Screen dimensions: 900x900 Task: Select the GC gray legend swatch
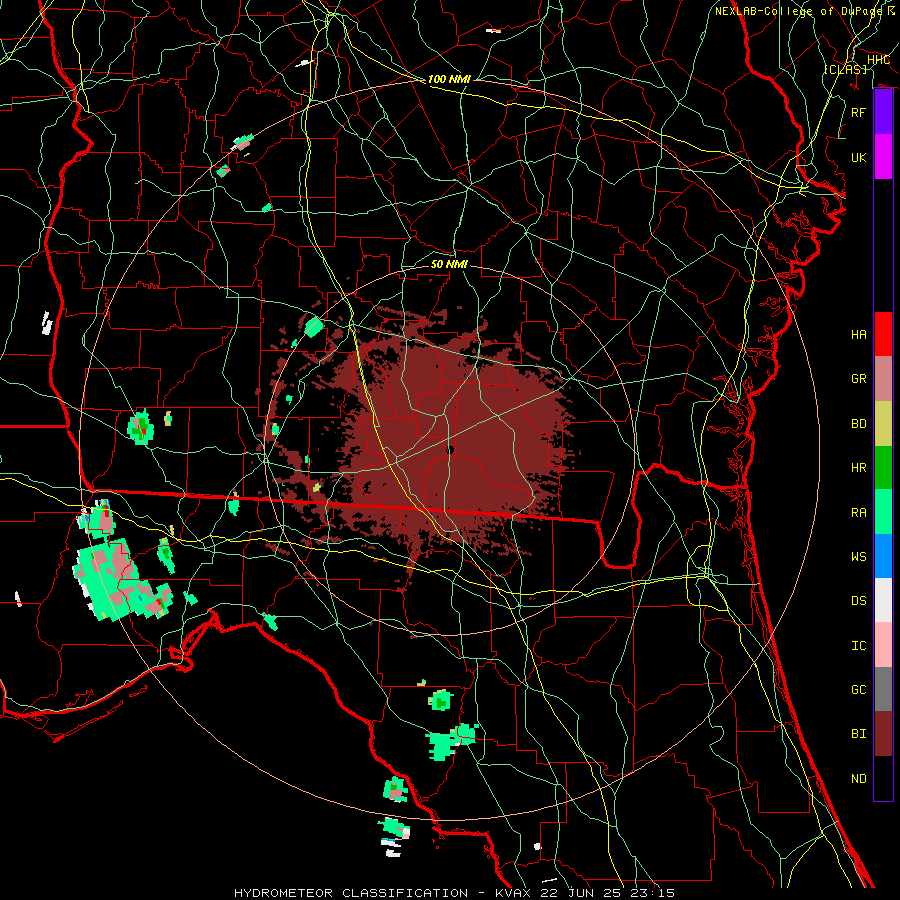(883, 689)
